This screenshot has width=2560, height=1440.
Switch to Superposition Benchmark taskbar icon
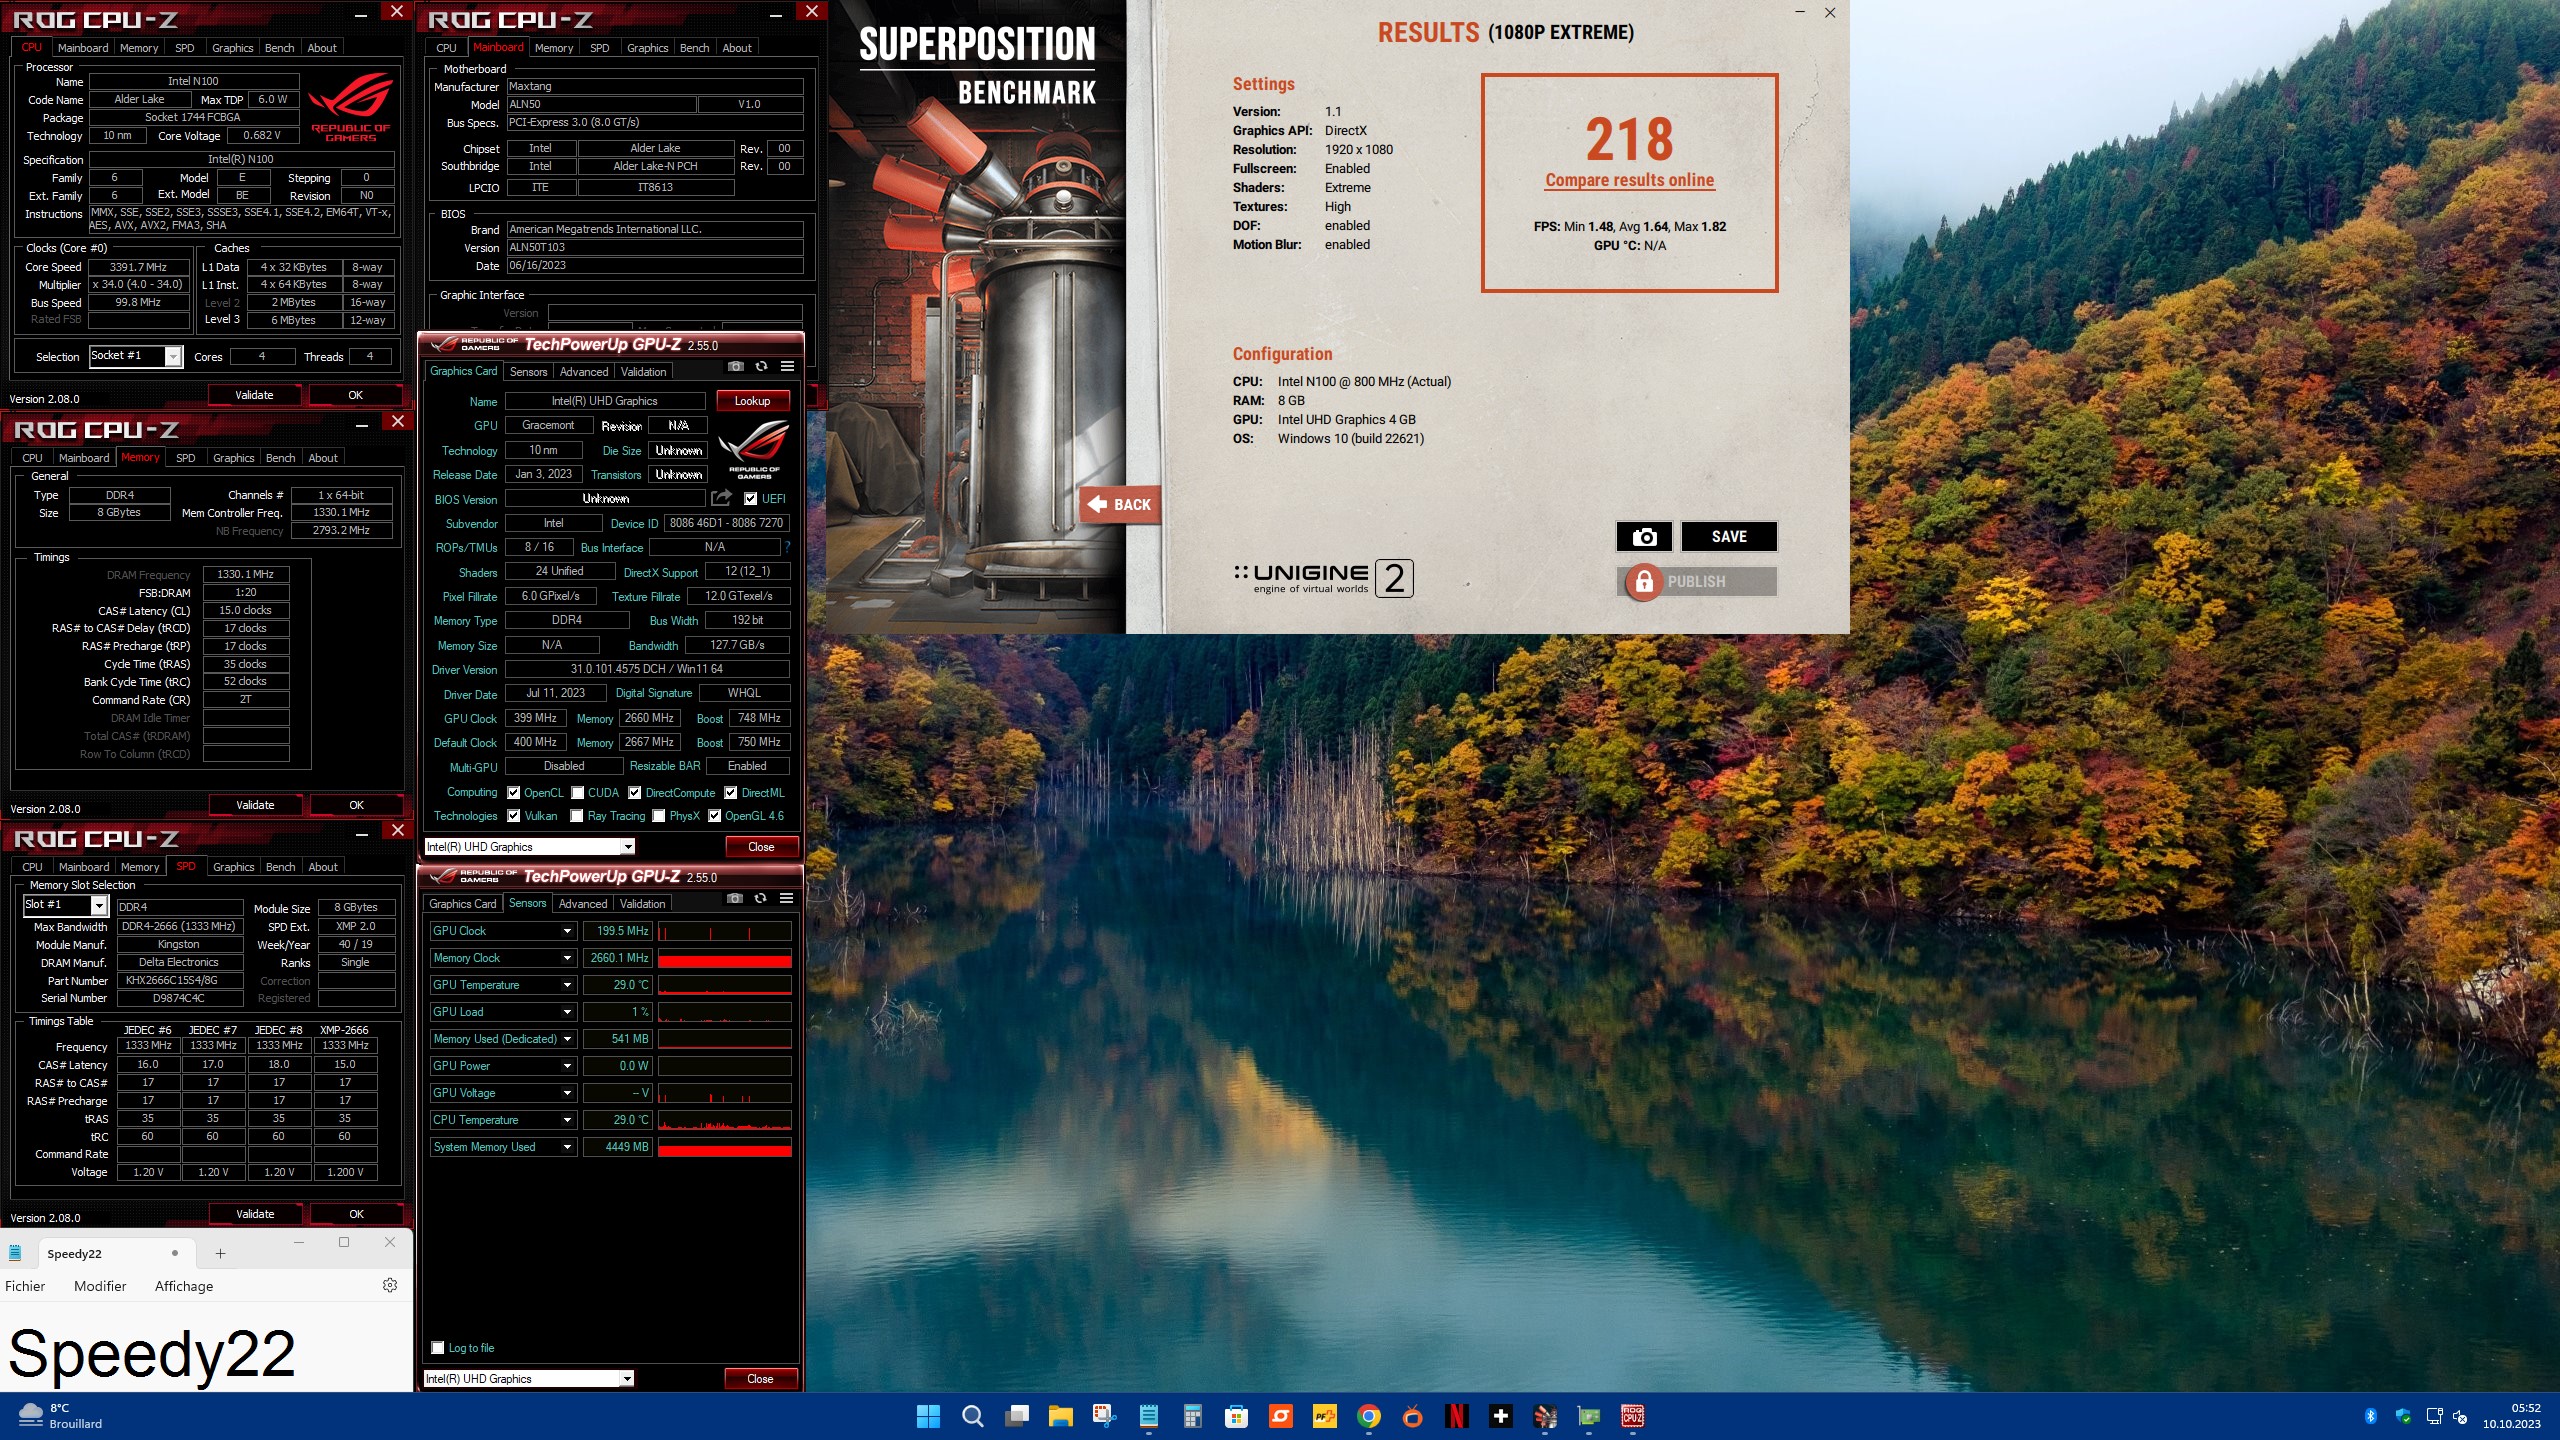click(x=1545, y=1416)
